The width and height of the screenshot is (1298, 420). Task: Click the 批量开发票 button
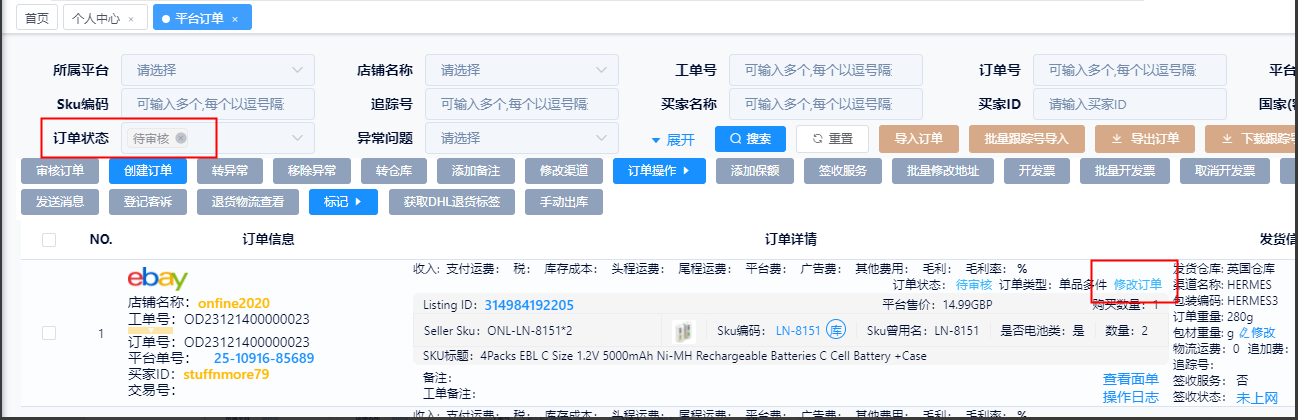click(1125, 171)
